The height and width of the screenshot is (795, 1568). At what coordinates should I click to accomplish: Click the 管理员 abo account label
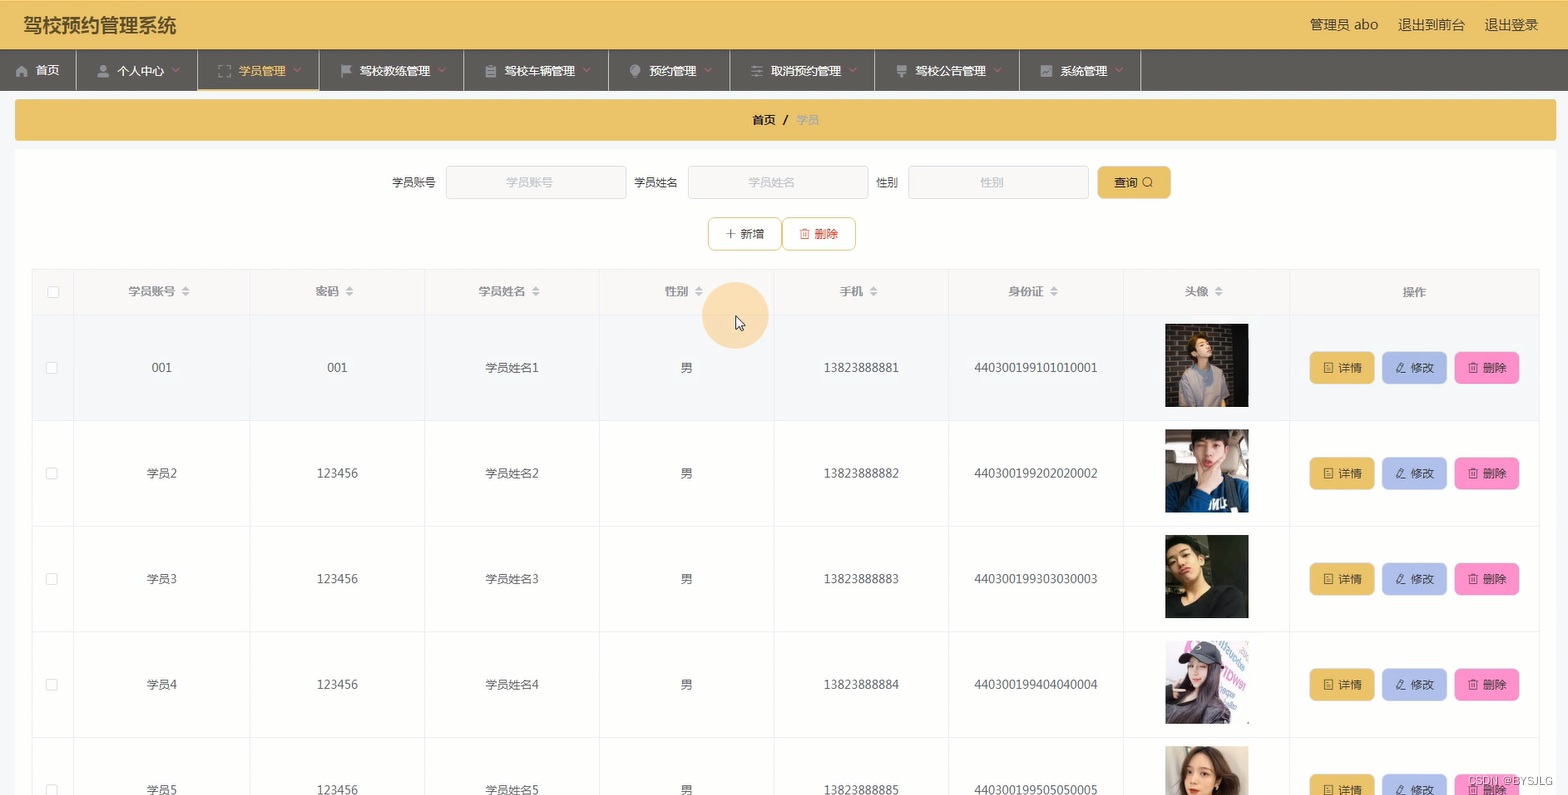(1344, 25)
